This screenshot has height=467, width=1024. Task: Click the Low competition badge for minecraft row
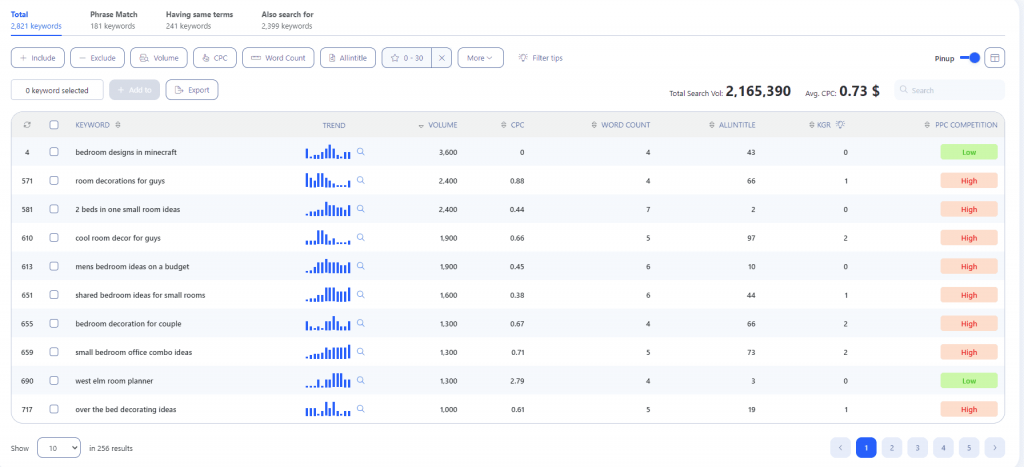pos(969,152)
